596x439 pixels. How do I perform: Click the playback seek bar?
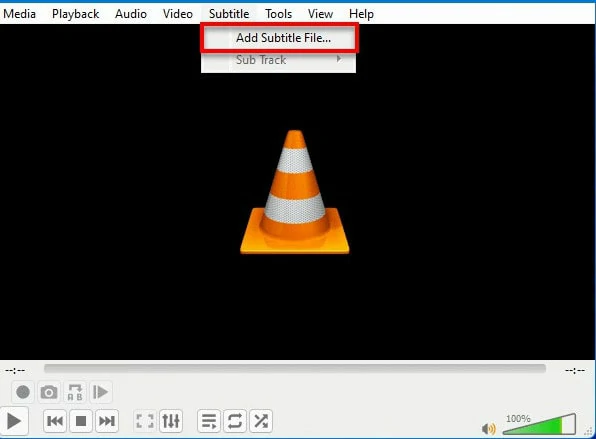[x=295, y=369]
